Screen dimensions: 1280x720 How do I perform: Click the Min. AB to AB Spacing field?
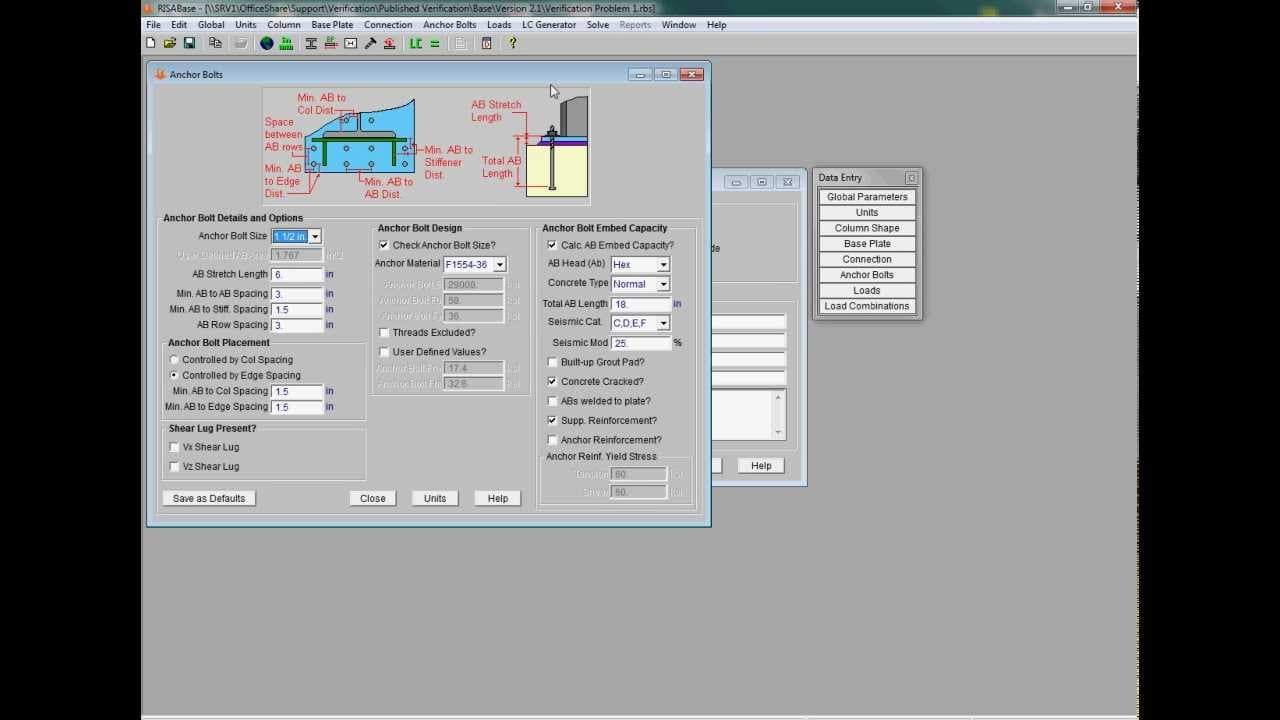tap(297, 294)
